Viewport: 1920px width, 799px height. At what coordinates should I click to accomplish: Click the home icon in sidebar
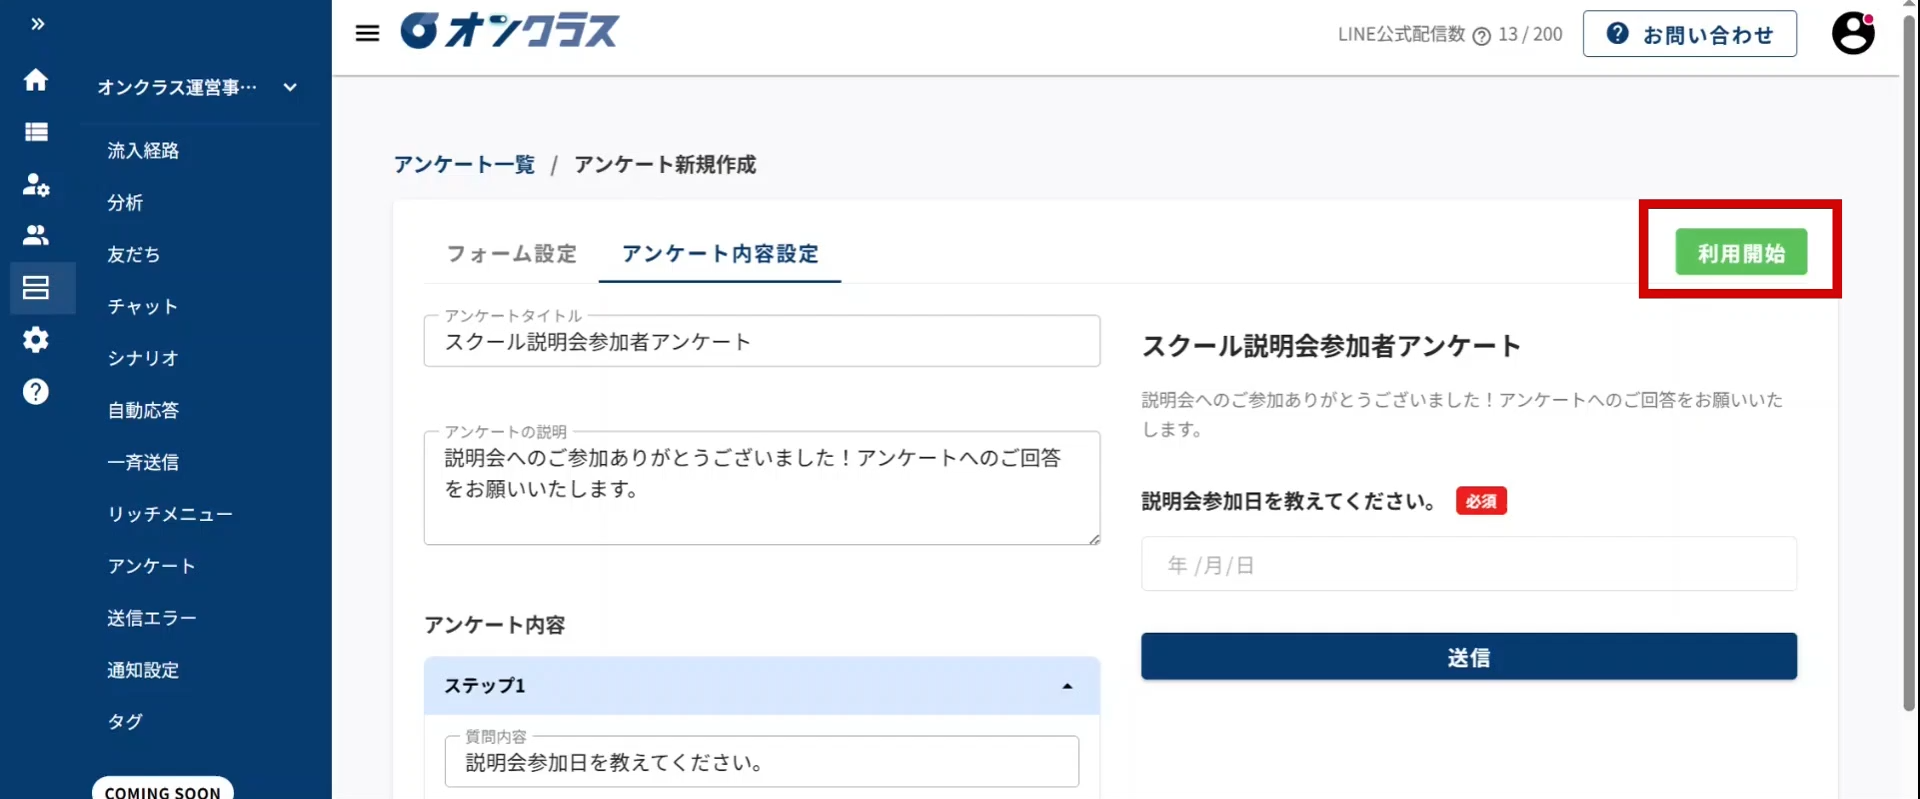pos(36,80)
